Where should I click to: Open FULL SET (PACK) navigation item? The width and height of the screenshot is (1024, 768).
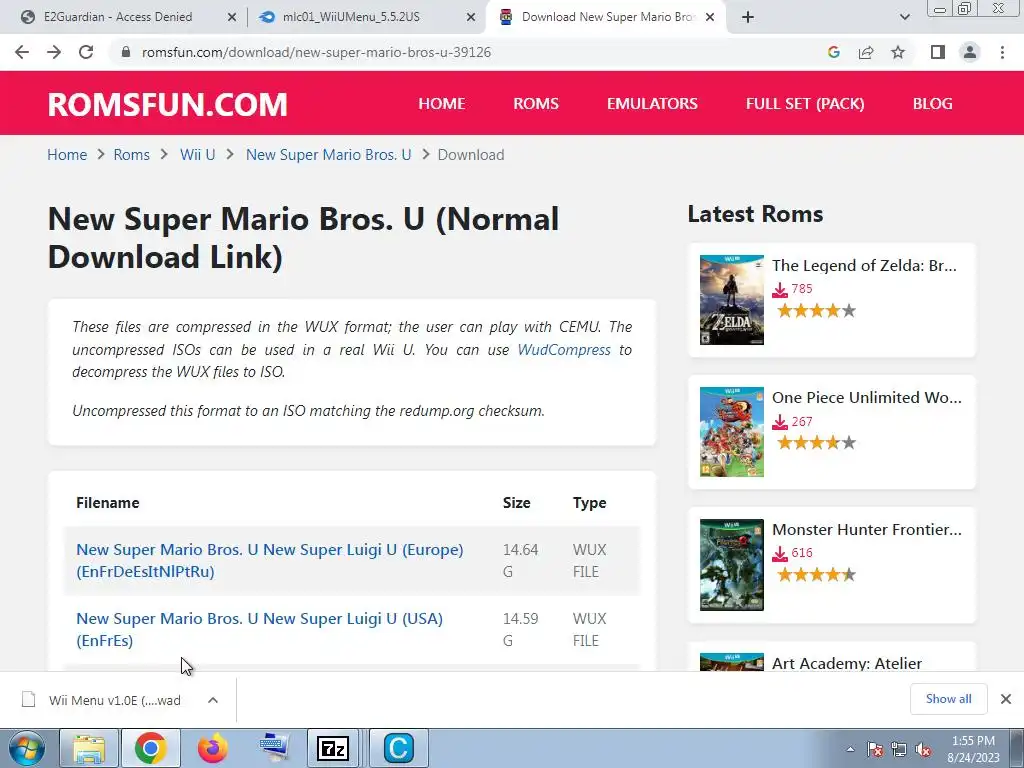805,104
